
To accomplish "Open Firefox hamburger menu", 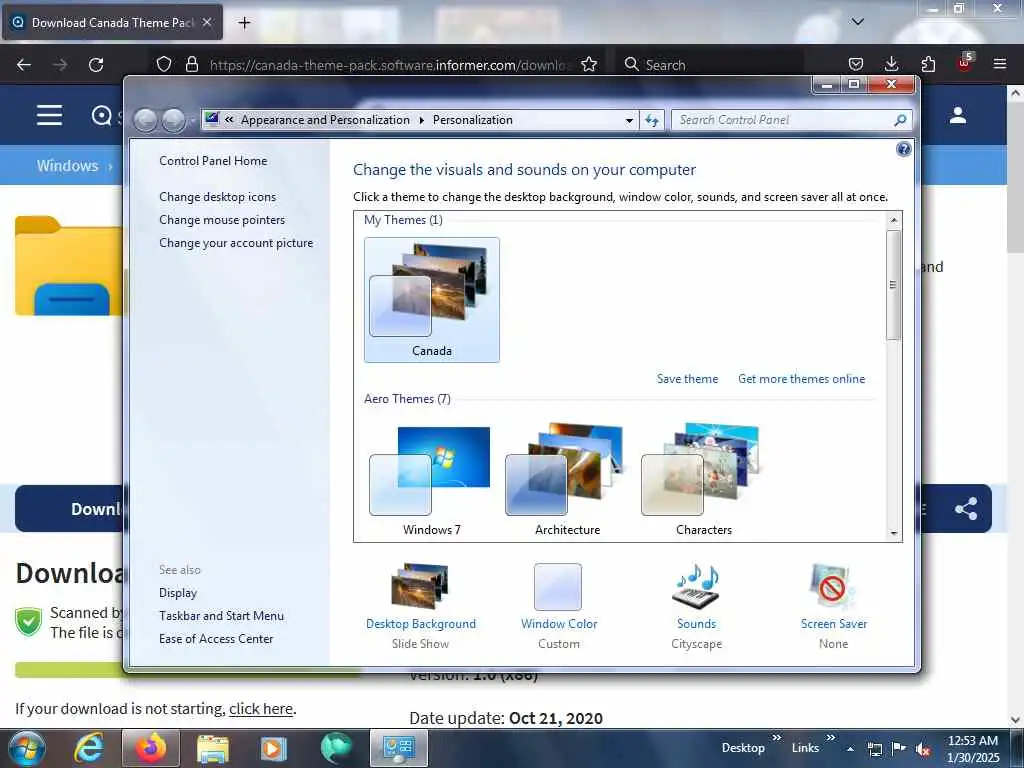I will 1000,64.
